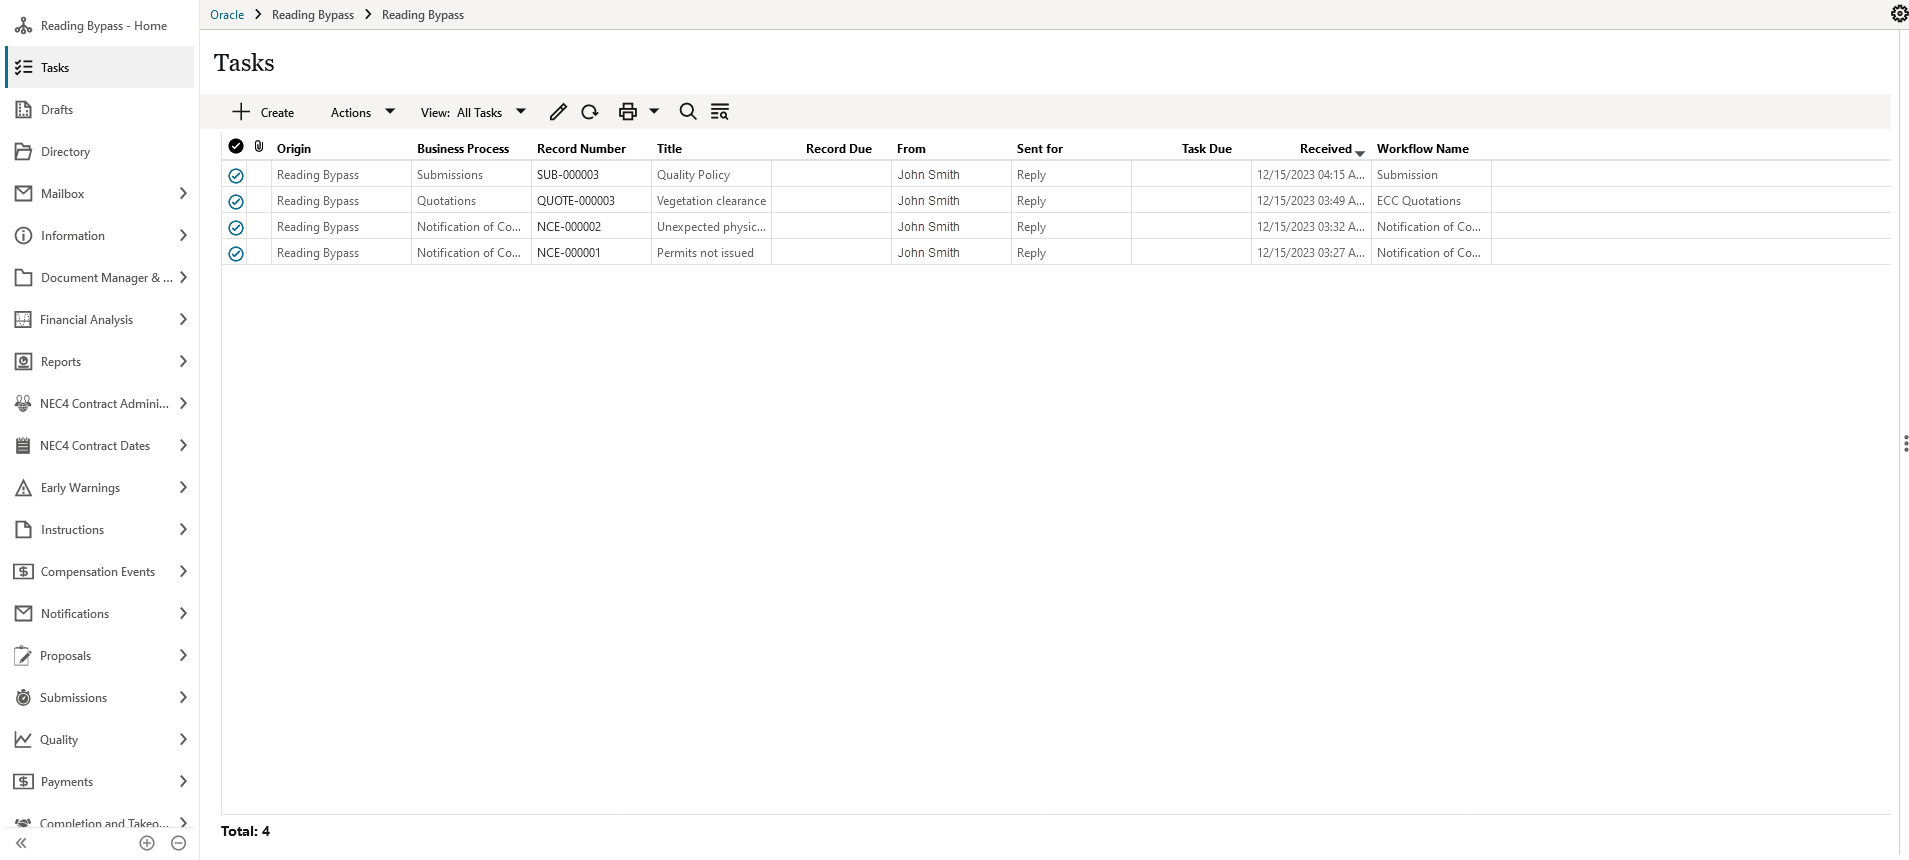Sort by Business Process column header
The image size is (1909, 860).
coord(463,148)
